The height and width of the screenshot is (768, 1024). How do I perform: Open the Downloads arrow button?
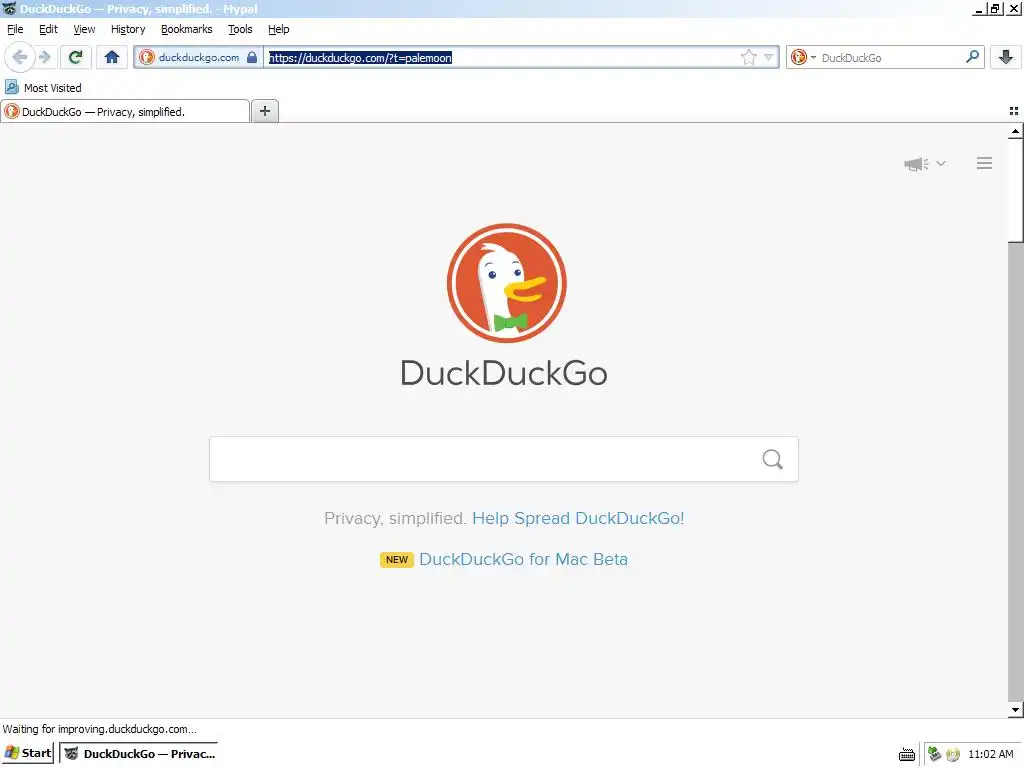pos(1006,57)
